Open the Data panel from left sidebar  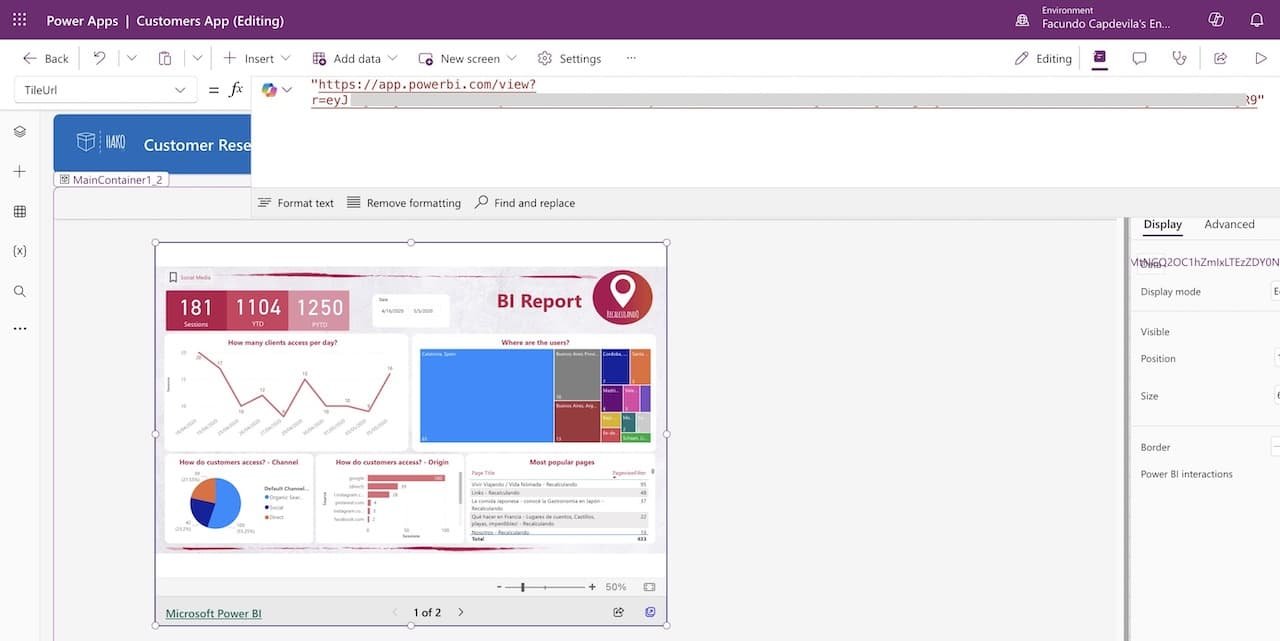pos(19,211)
